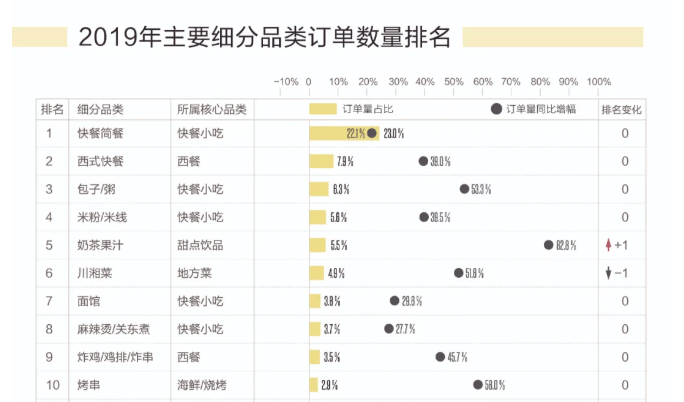
Task: Click the 麻辣烫/关东煮 category cell
Action: tap(113, 329)
